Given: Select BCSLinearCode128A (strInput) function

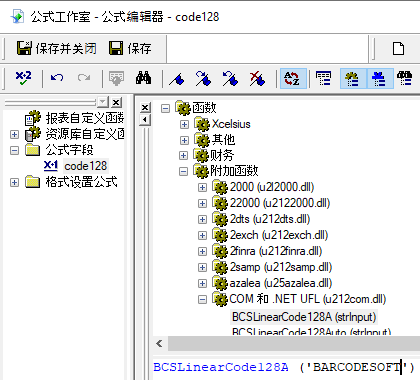Looking at the screenshot, I should click(304, 317).
